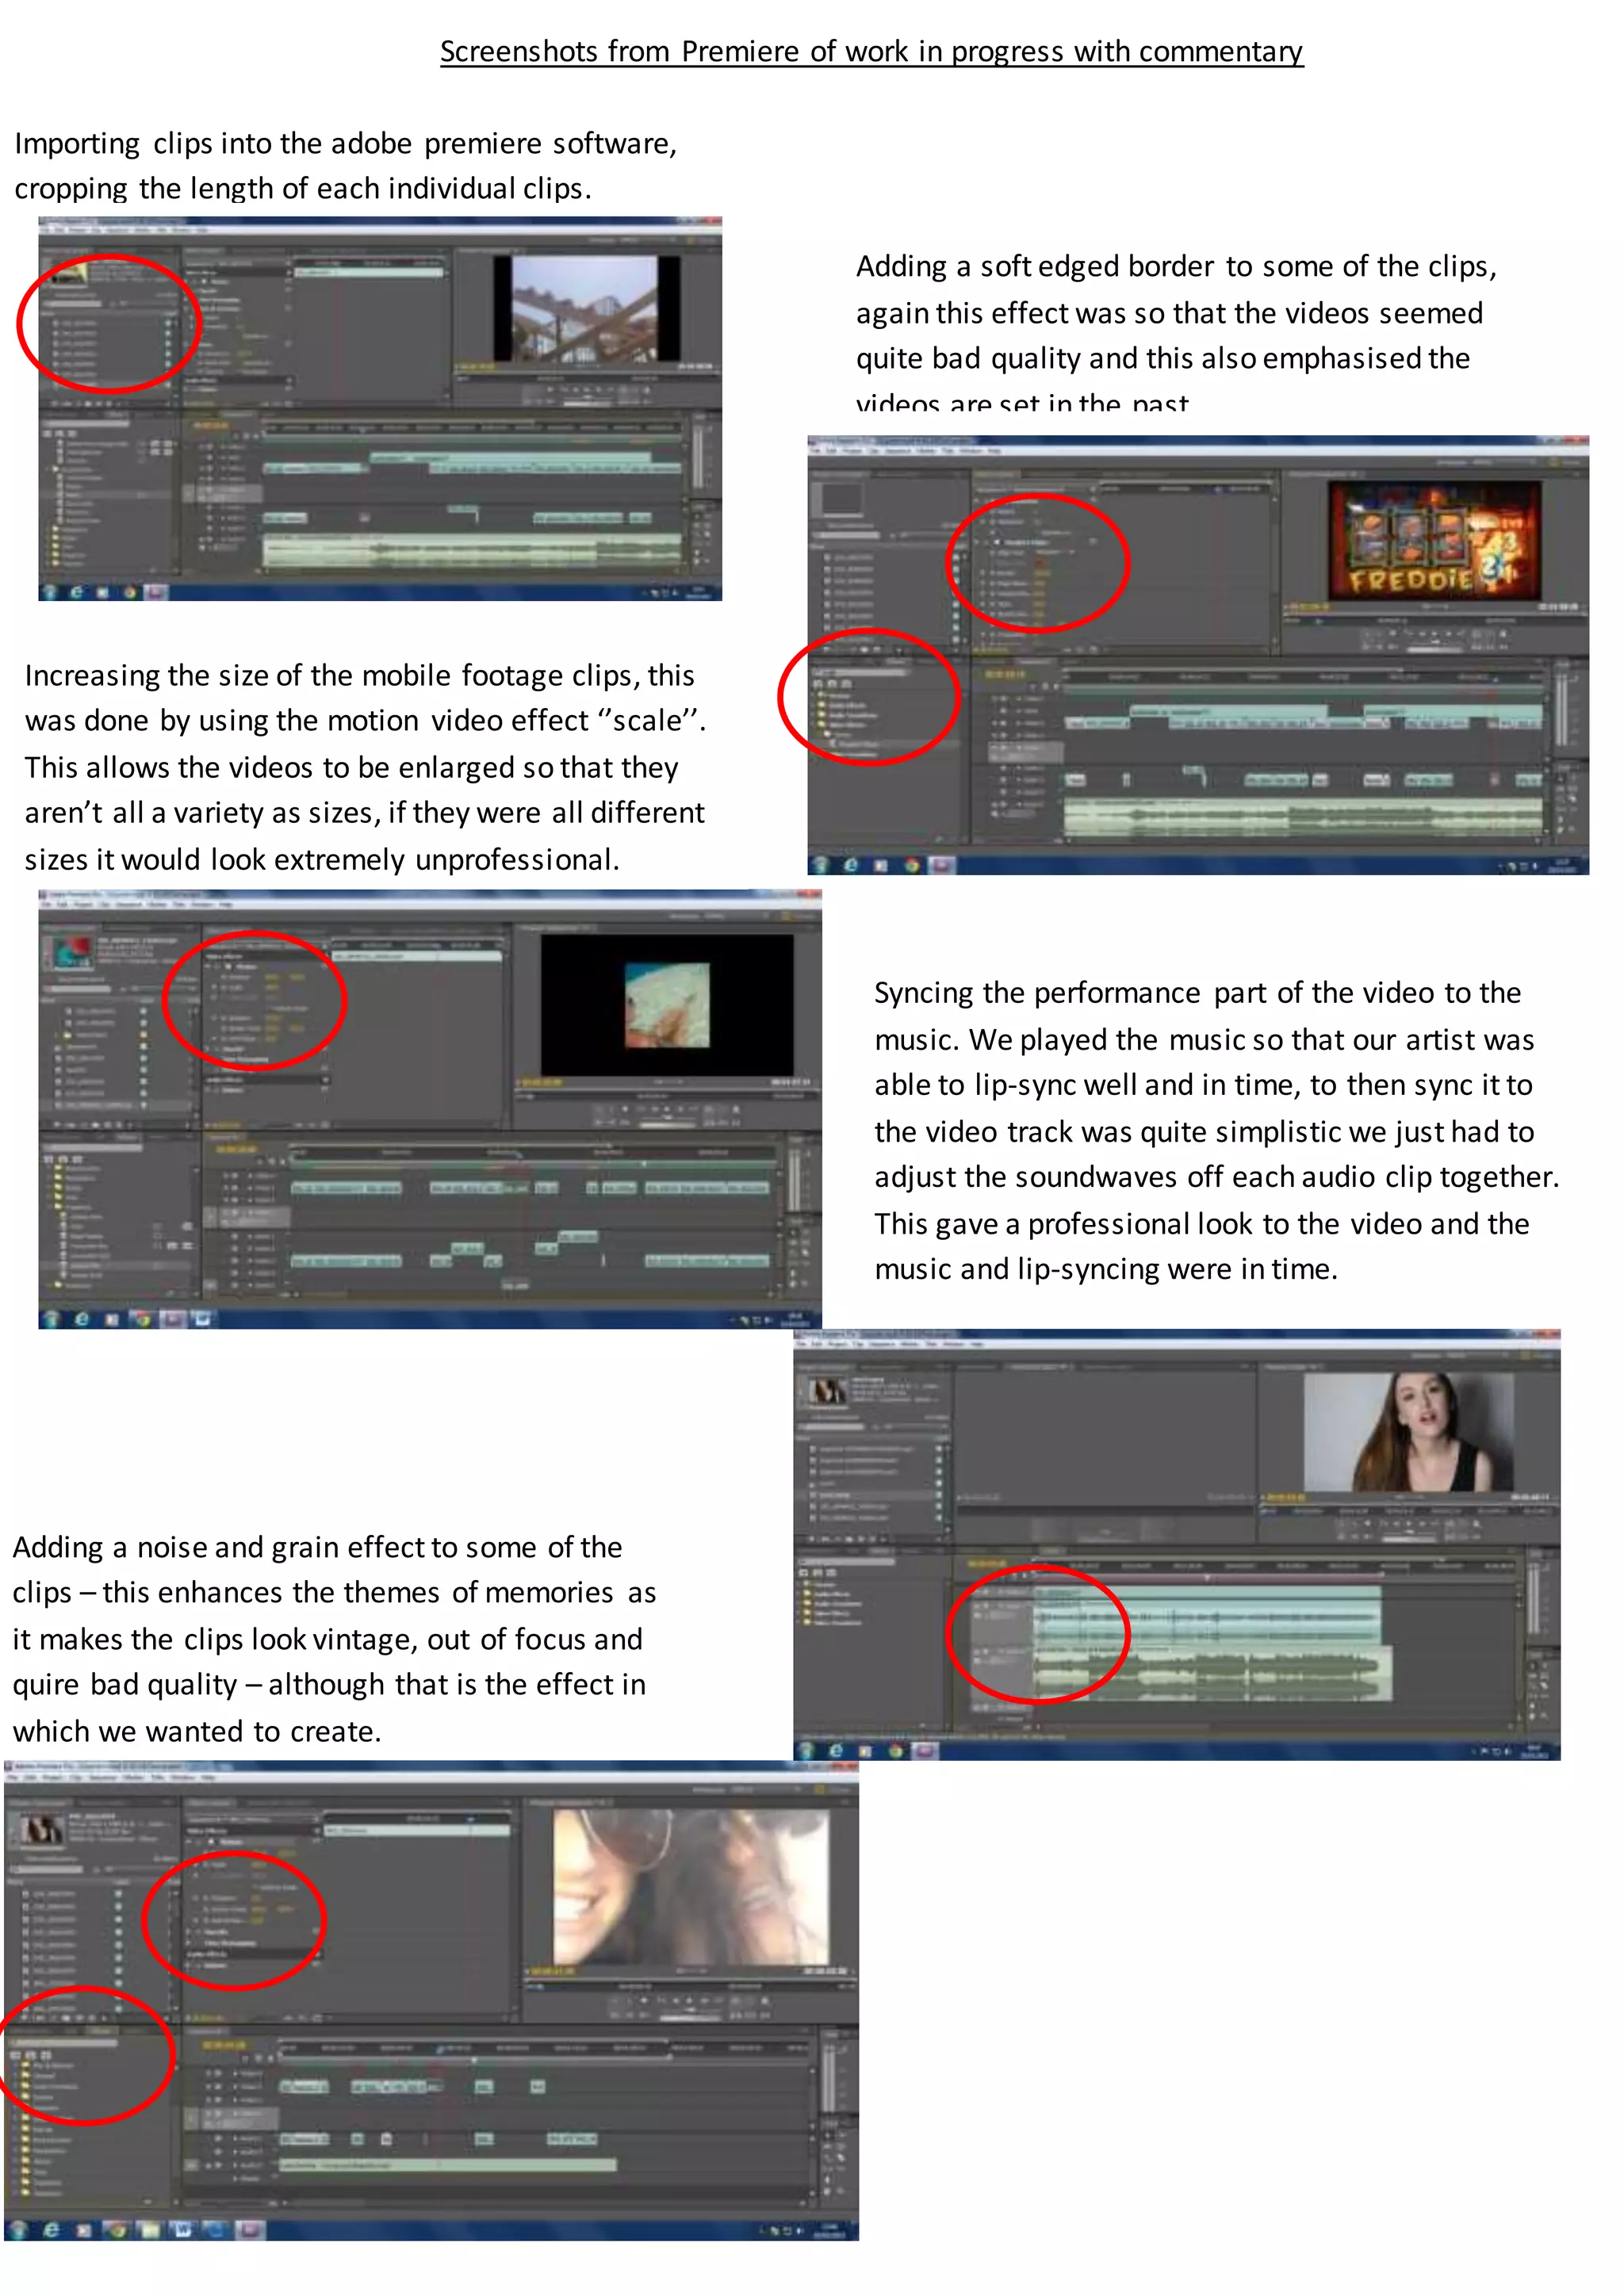Click the underlined 'Screenshots from Premiere' heading

(x=871, y=51)
